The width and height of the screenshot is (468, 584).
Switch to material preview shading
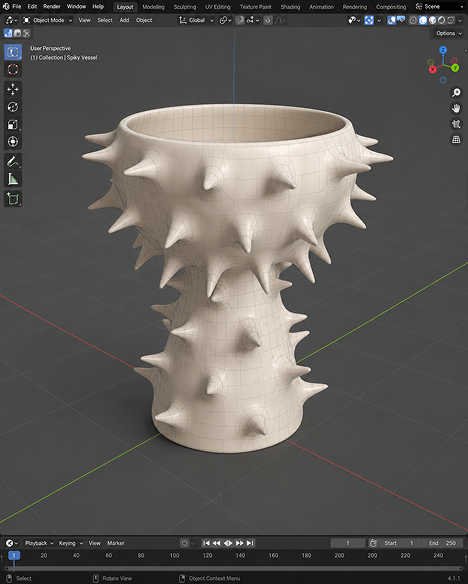coord(432,20)
